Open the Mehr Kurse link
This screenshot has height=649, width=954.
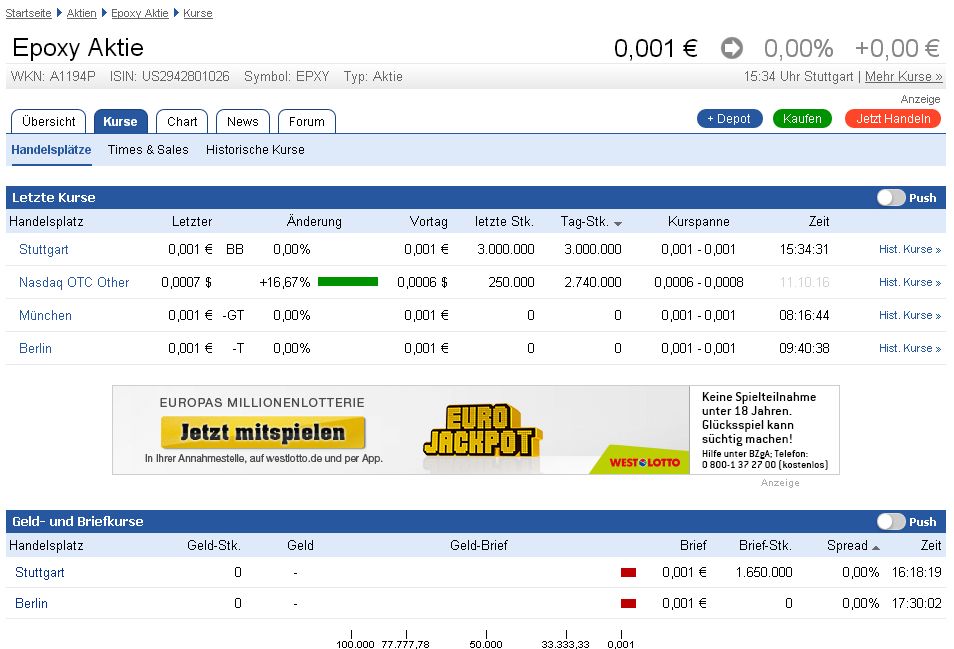tap(904, 77)
